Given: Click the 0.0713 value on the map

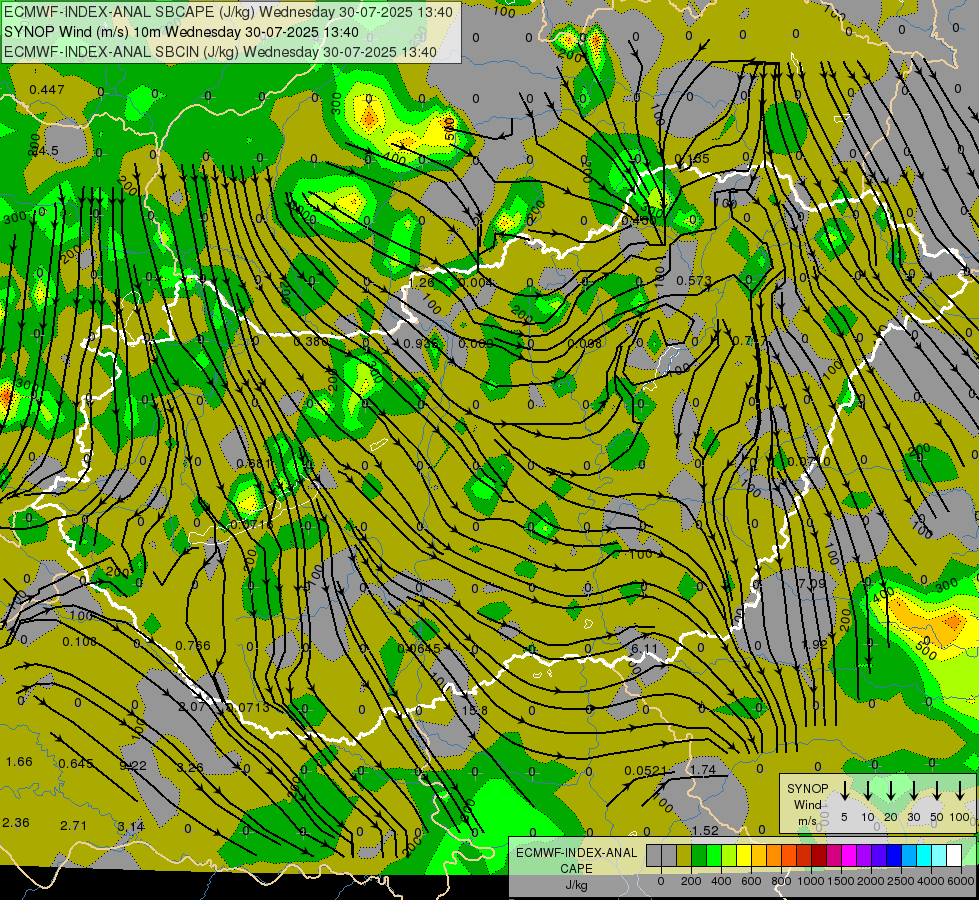Looking at the screenshot, I should [248, 707].
